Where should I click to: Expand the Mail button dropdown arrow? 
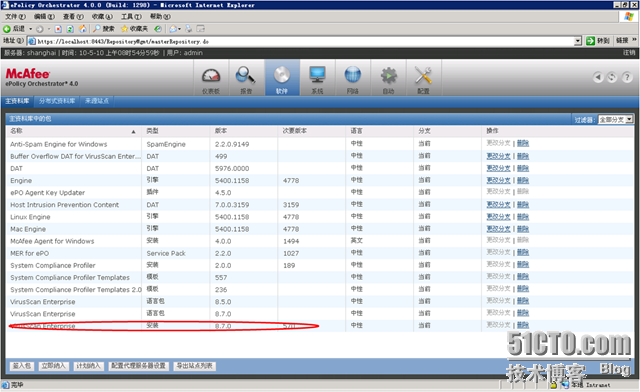(x=180, y=29)
